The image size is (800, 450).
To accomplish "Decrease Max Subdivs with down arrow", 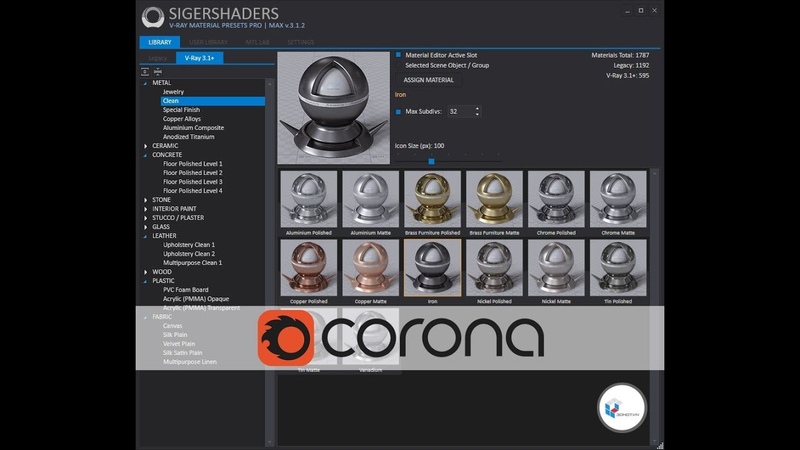I will (477, 114).
